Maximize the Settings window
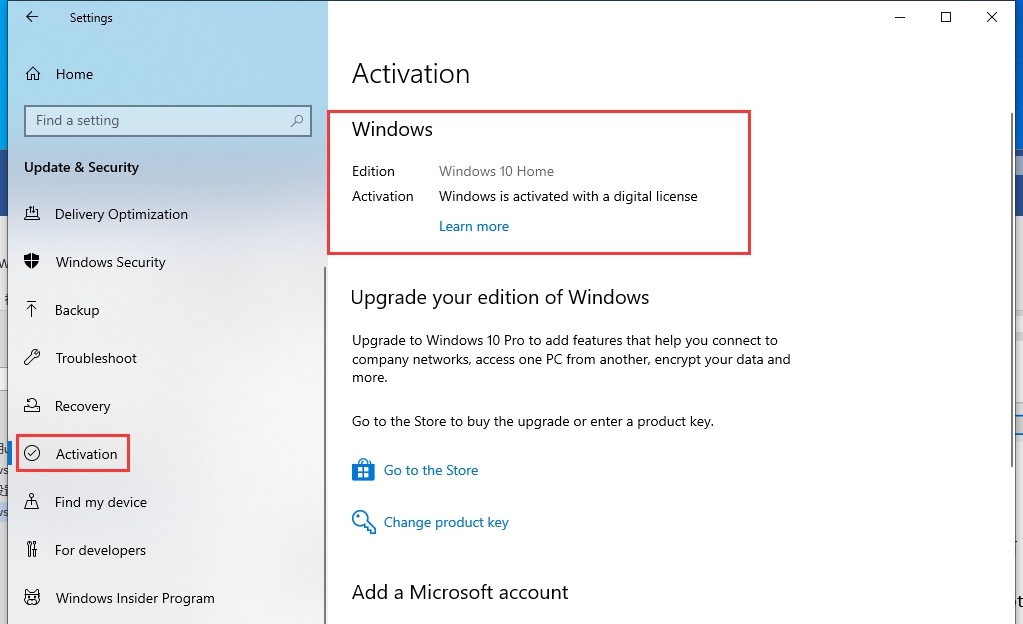 pyautogui.click(x=946, y=18)
